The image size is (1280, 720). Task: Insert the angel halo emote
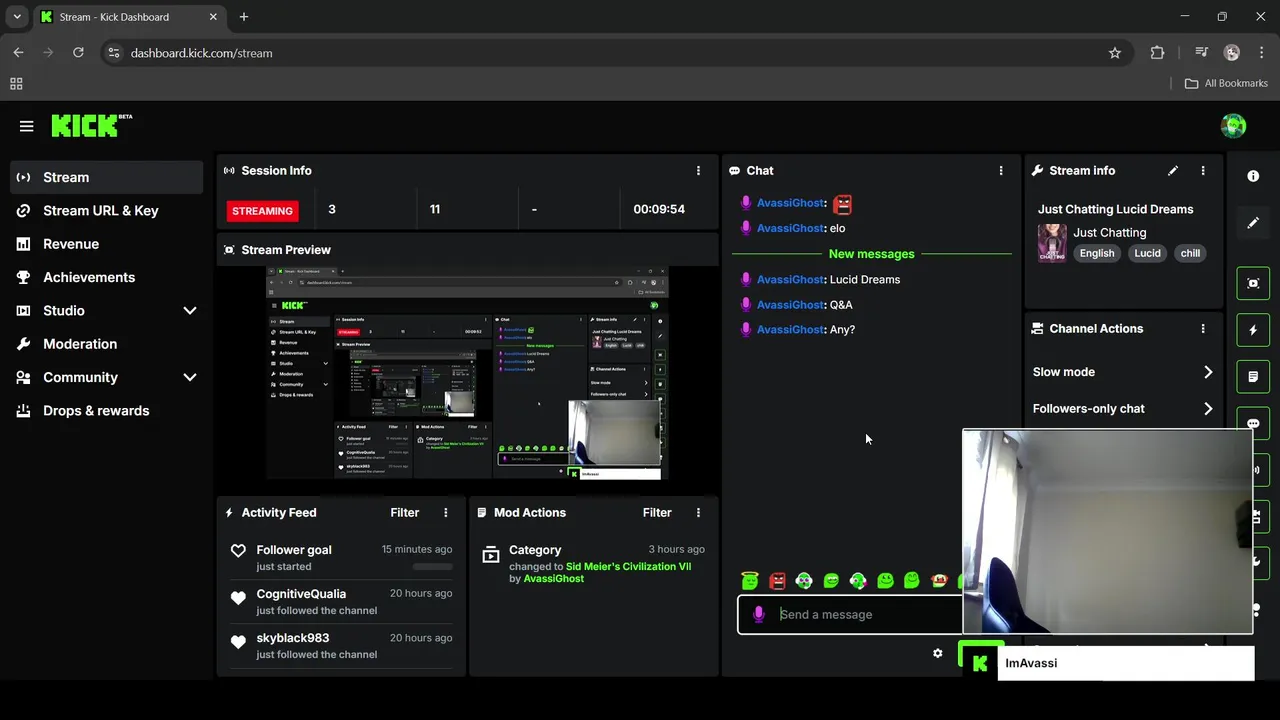point(750,581)
